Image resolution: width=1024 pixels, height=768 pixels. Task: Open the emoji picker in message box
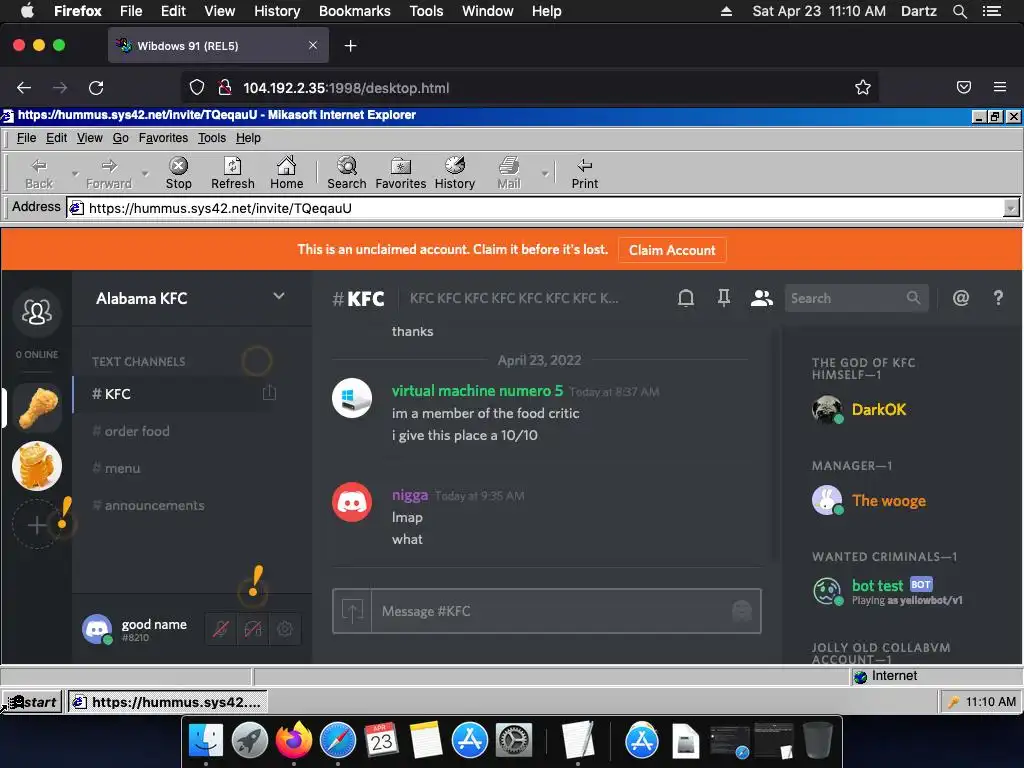coord(742,611)
